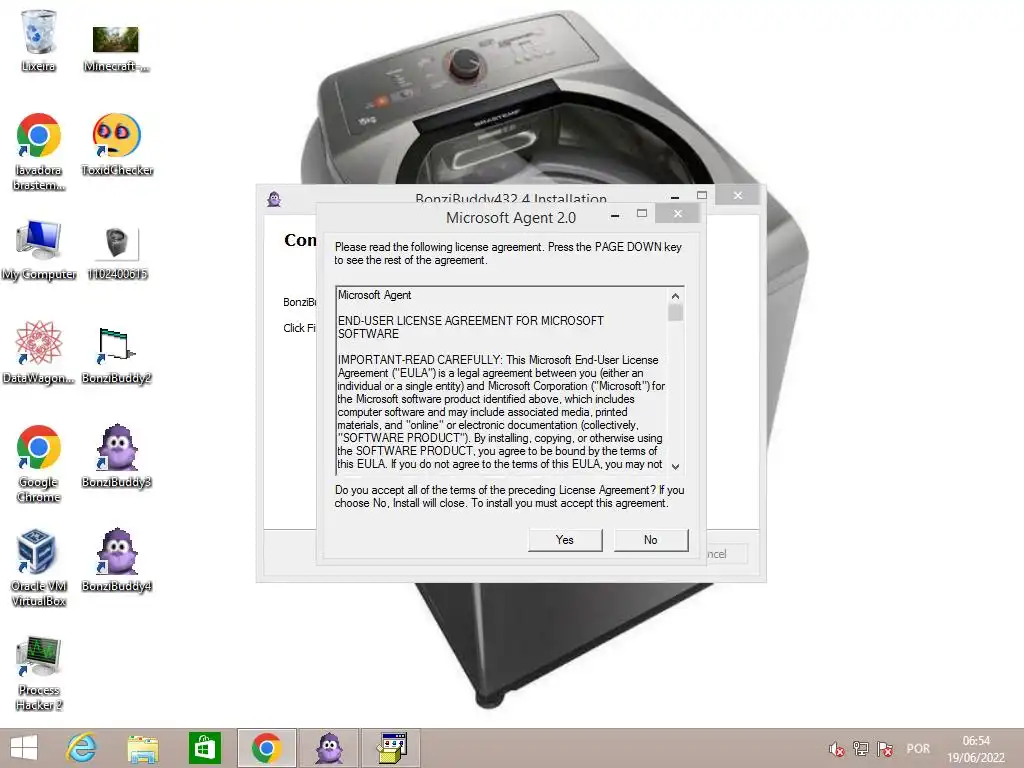This screenshot has width=1024, height=768.
Task: Click the license scrollbar thumb
Action: tap(675, 313)
